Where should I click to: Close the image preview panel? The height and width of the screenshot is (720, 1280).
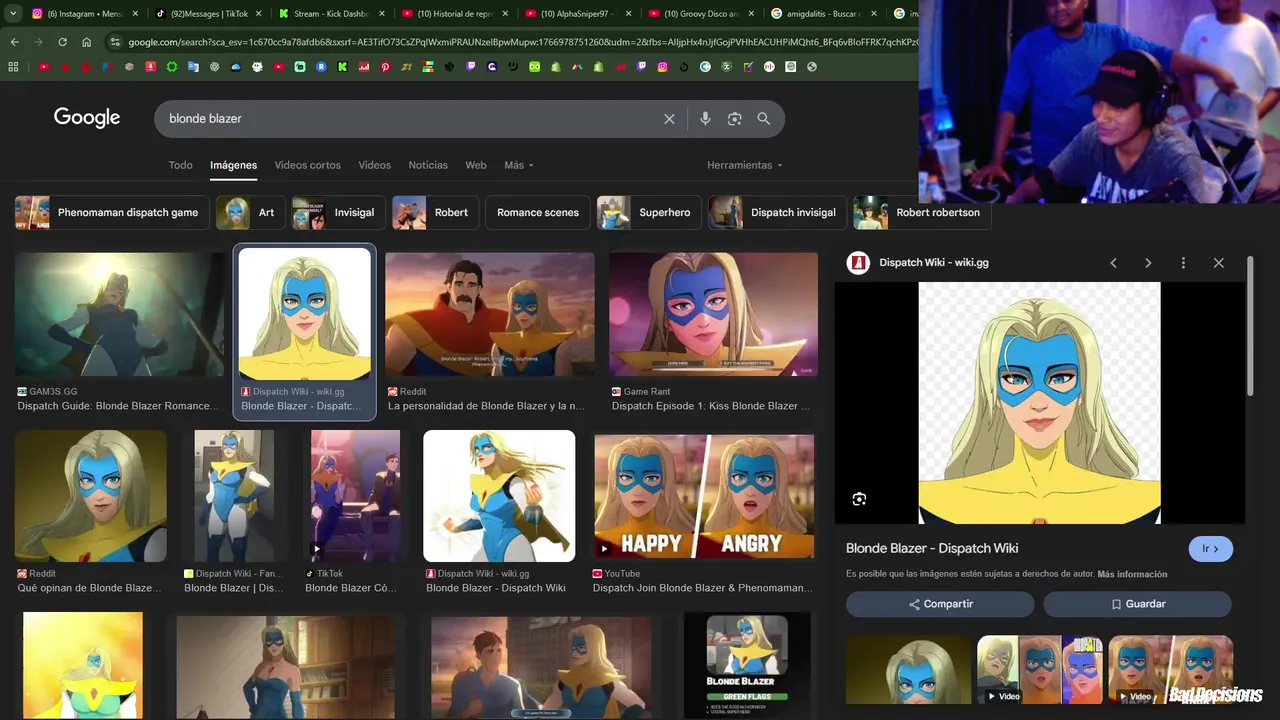point(1218,263)
